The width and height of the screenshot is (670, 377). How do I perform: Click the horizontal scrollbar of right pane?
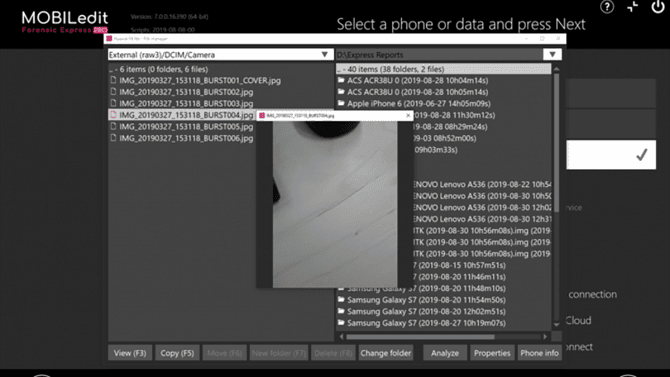tap(420, 337)
